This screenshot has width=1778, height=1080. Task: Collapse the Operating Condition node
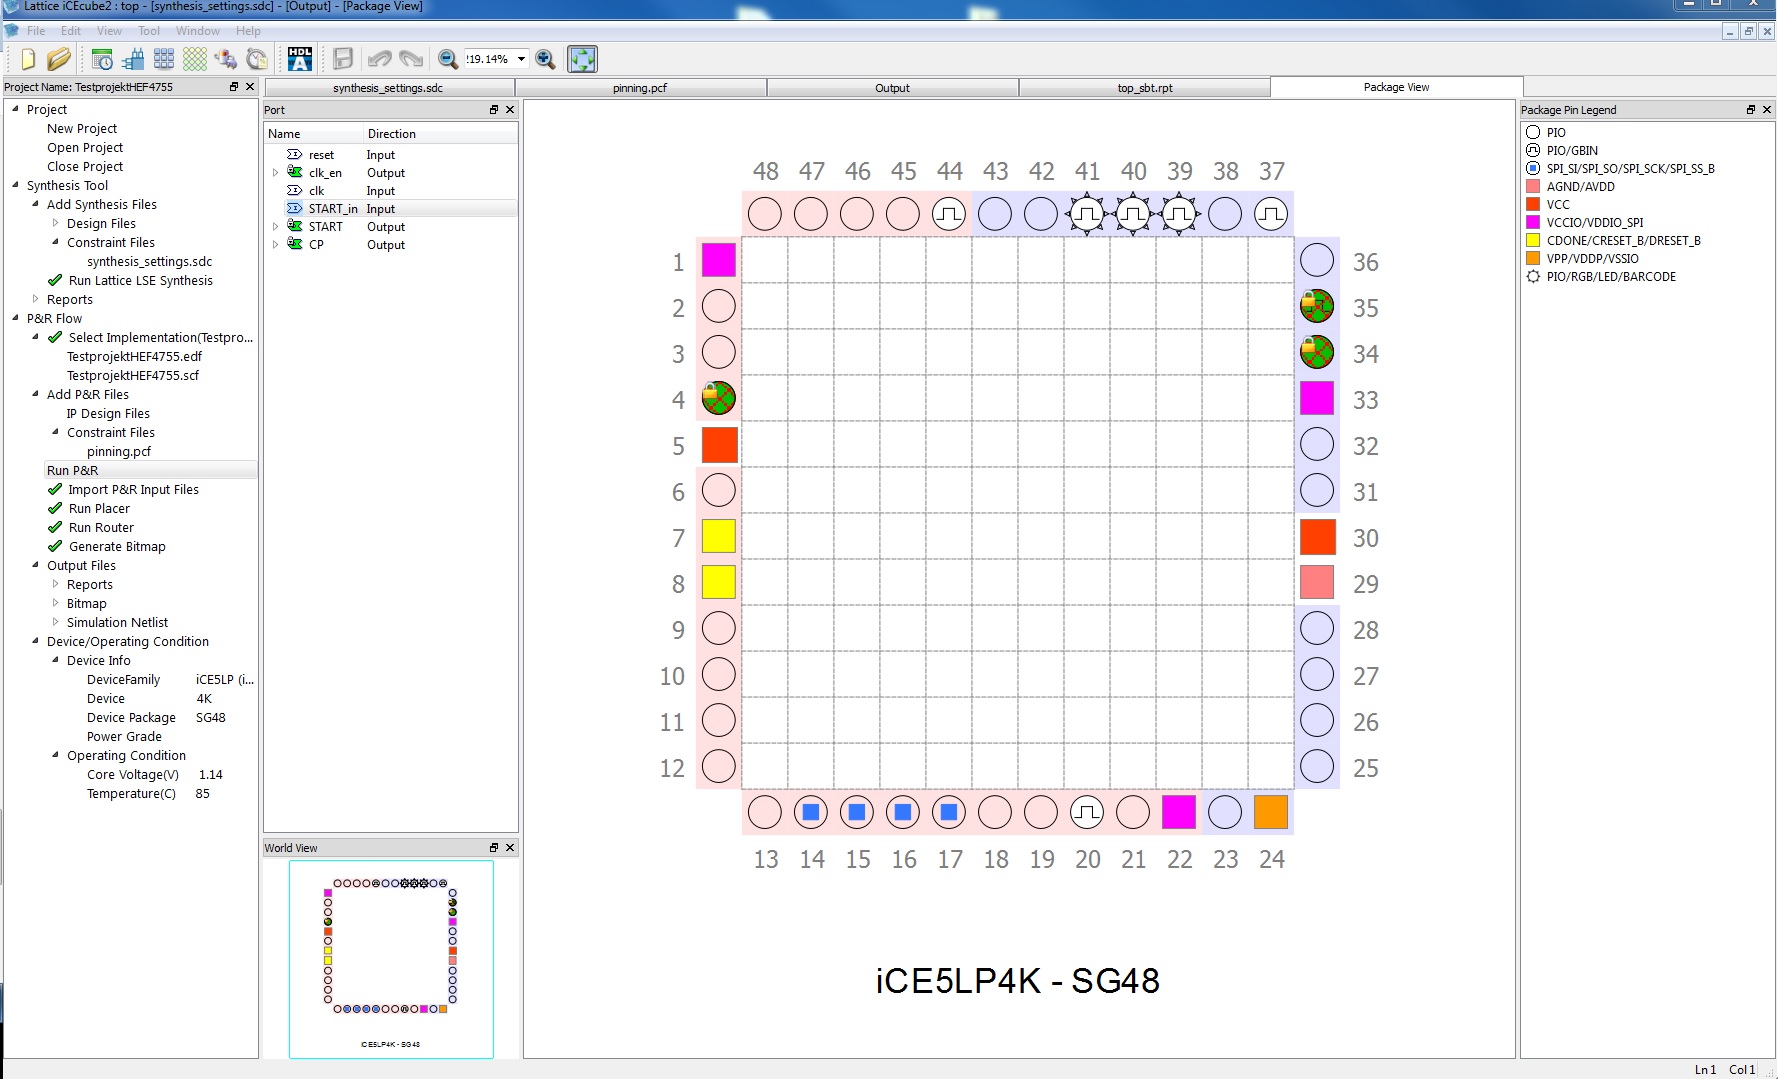[55, 755]
